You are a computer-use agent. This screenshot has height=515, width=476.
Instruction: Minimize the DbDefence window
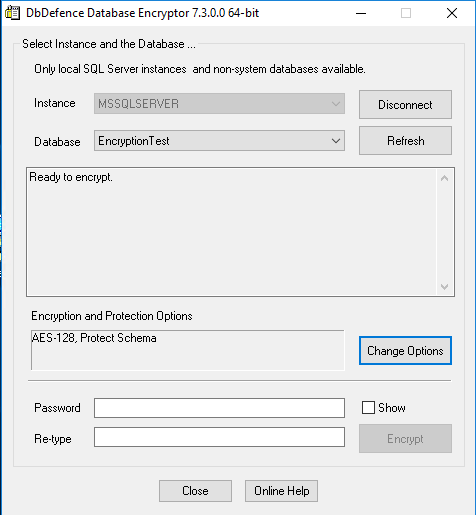(x=361, y=13)
